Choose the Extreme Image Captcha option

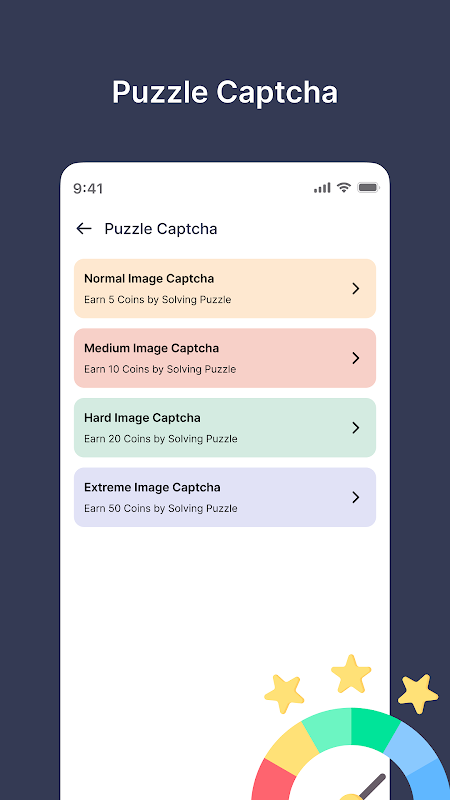coord(225,497)
